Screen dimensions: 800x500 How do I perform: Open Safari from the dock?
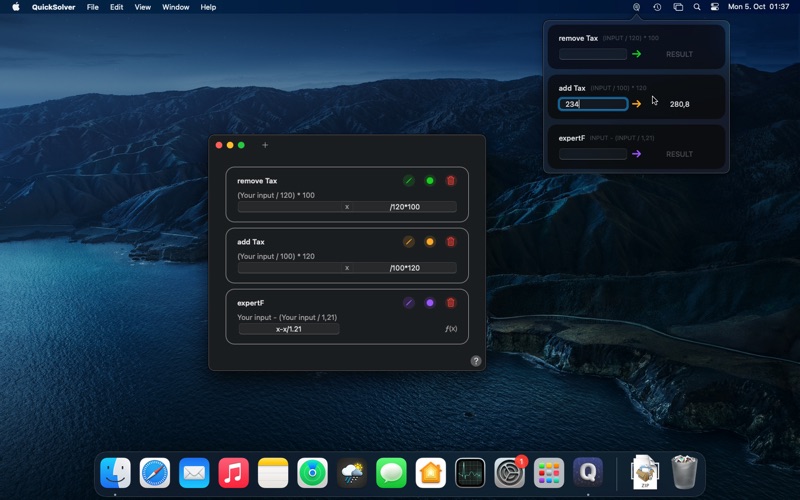(155, 472)
